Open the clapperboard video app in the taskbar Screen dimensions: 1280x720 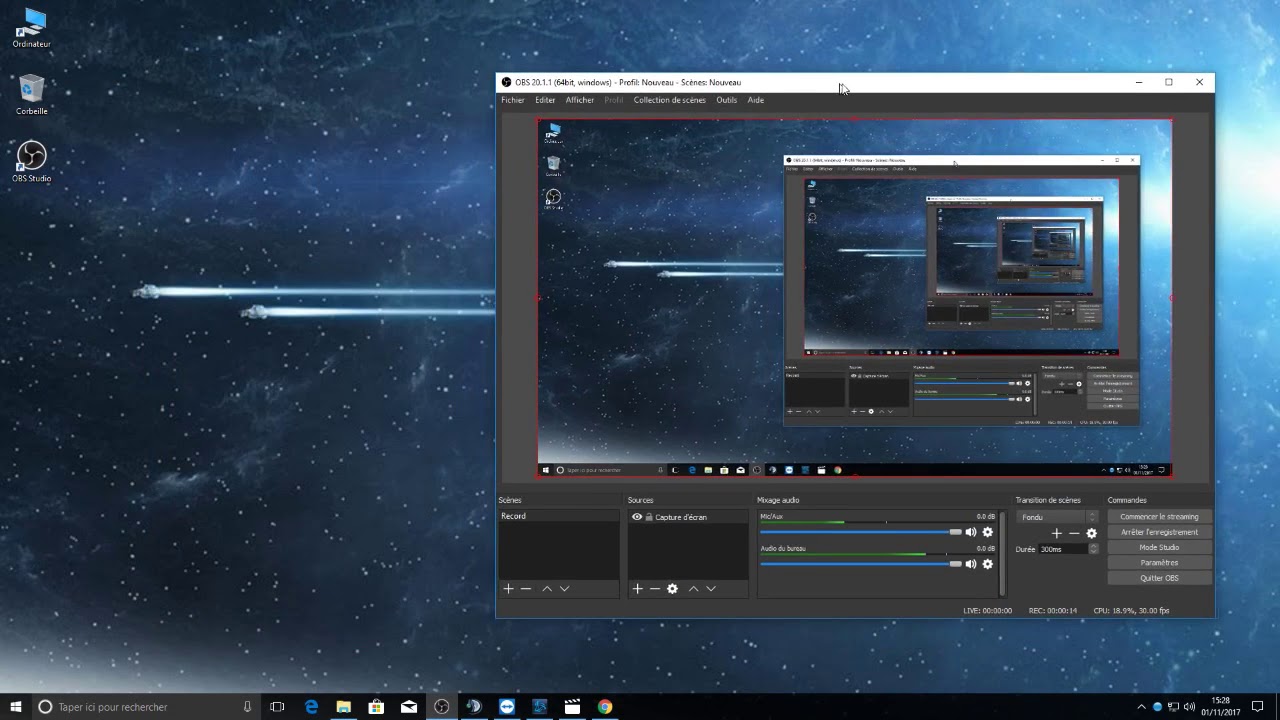[x=572, y=706]
